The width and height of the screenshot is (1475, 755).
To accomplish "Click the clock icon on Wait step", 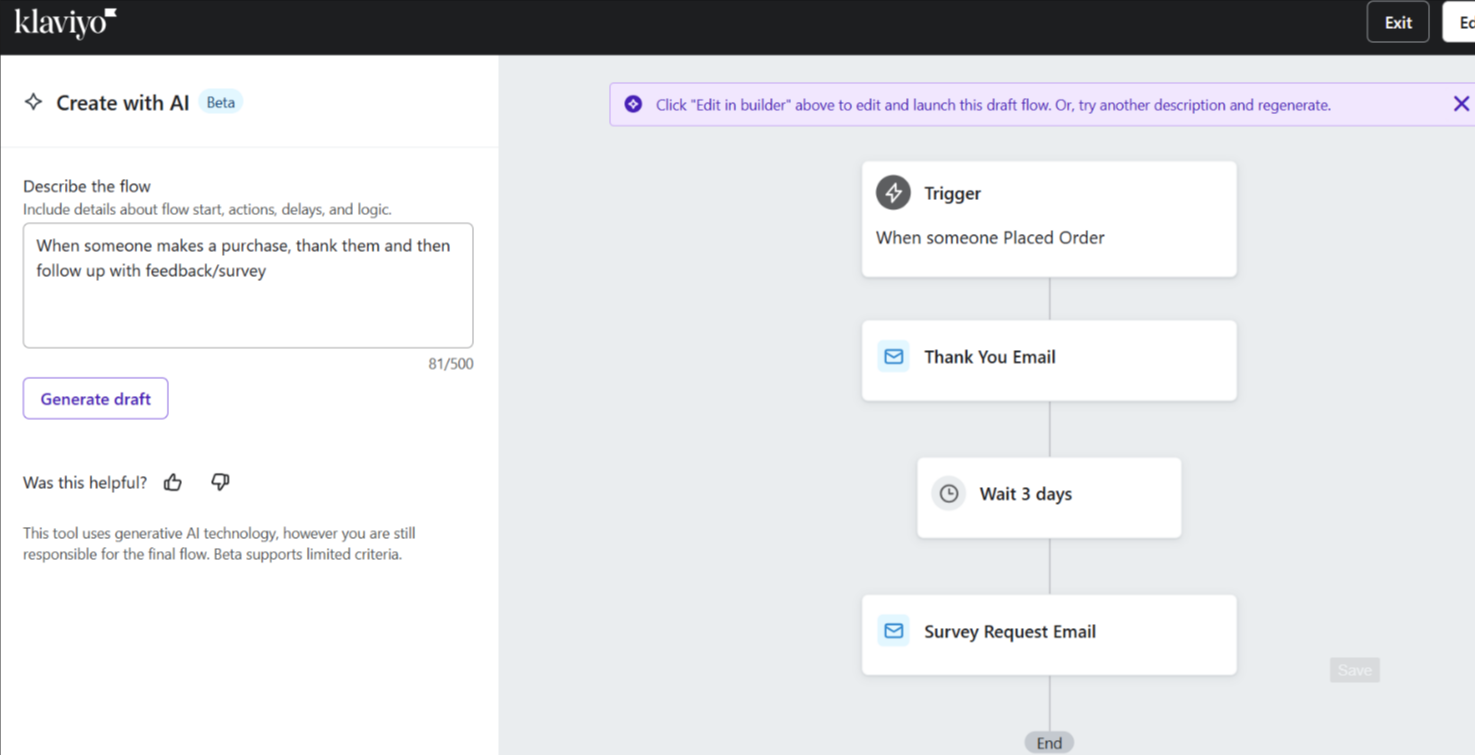I will (x=948, y=492).
